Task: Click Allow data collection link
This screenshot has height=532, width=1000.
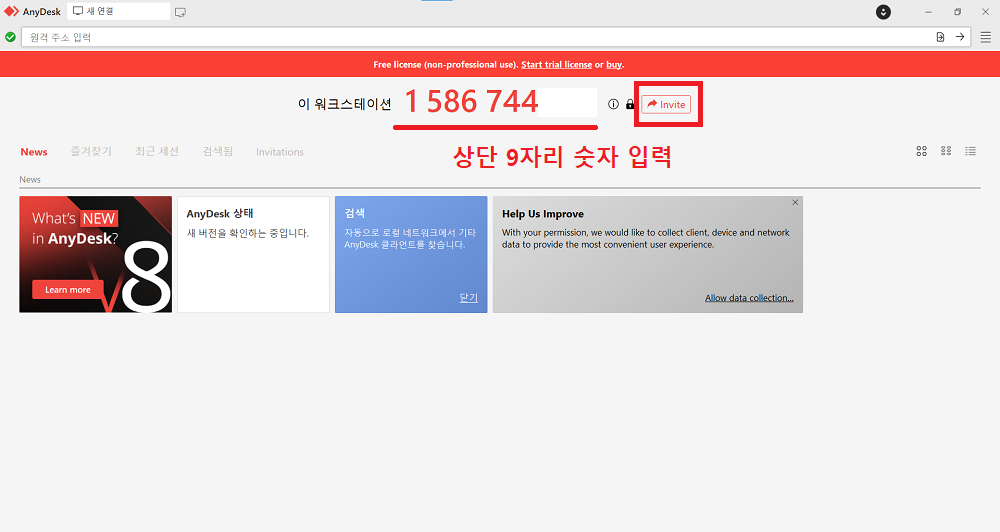Action: pyautogui.click(x=749, y=298)
